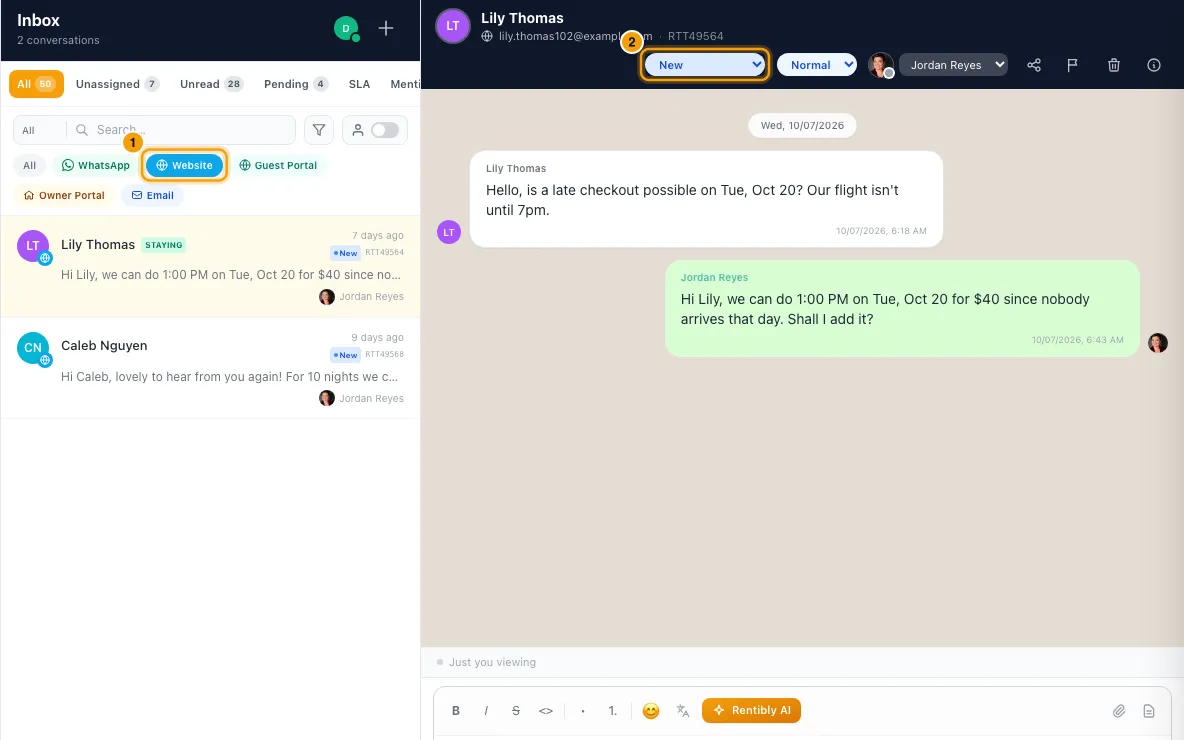Toggle the assigned-to-me switch
The image size is (1184, 740).
tap(384, 130)
